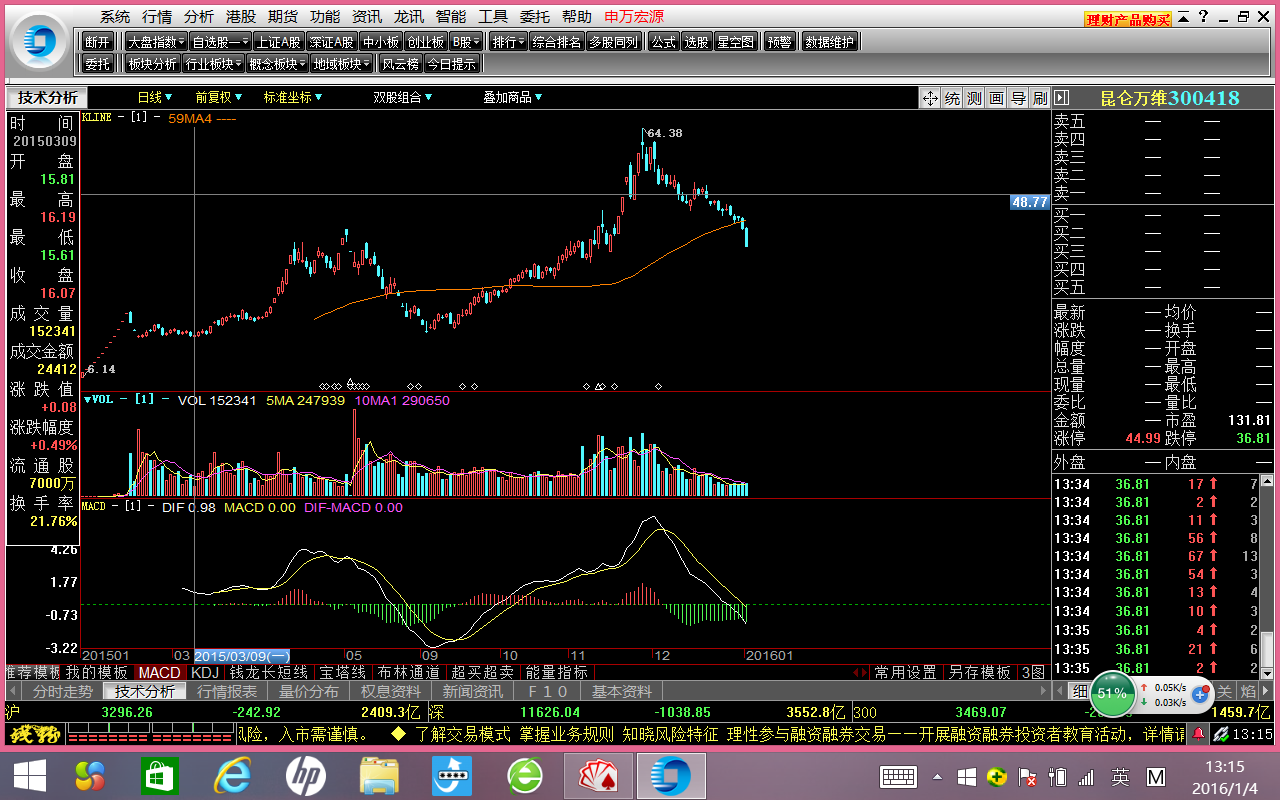Click the blue app logo orb
This screenshot has height=800, width=1280.
39,41
